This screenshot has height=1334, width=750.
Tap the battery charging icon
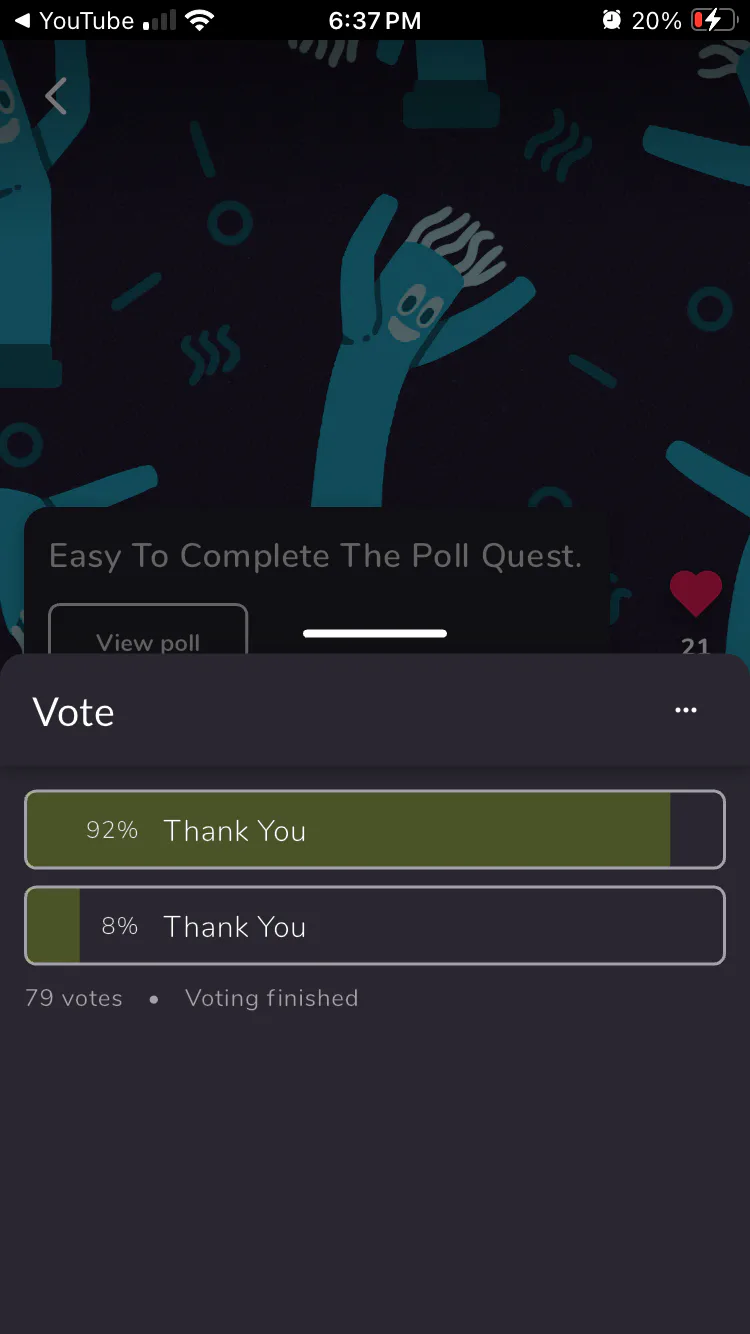point(713,20)
